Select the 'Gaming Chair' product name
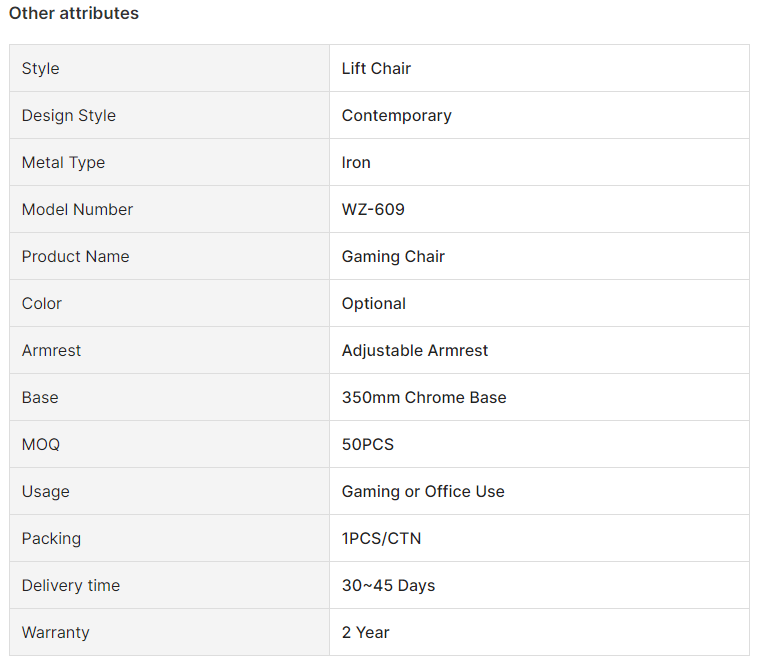The image size is (766, 668). (x=393, y=257)
